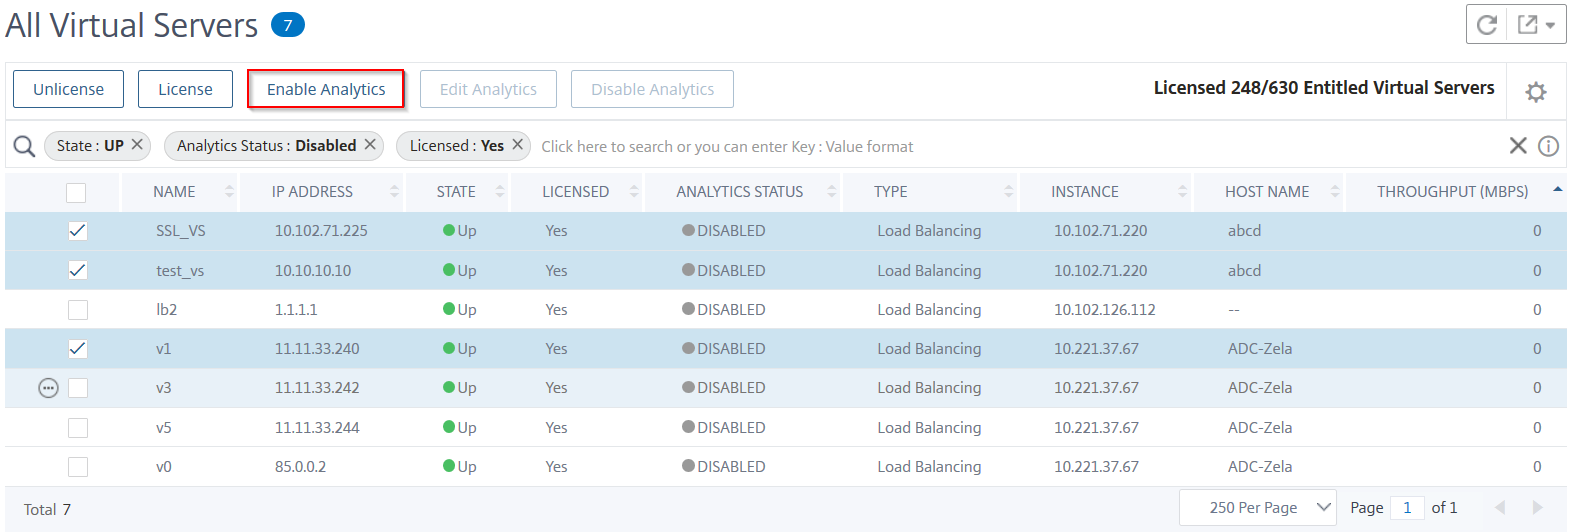This screenshot has height=532, width=1574.
Task: Click the THROUGHPUT (MBPS) column header
Action: 1452,191
